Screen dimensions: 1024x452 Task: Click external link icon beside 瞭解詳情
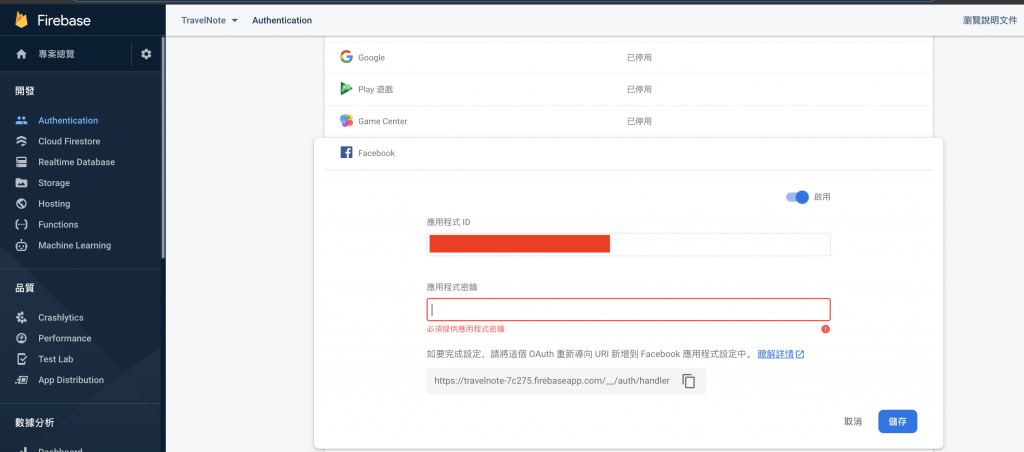coord(800,355)
